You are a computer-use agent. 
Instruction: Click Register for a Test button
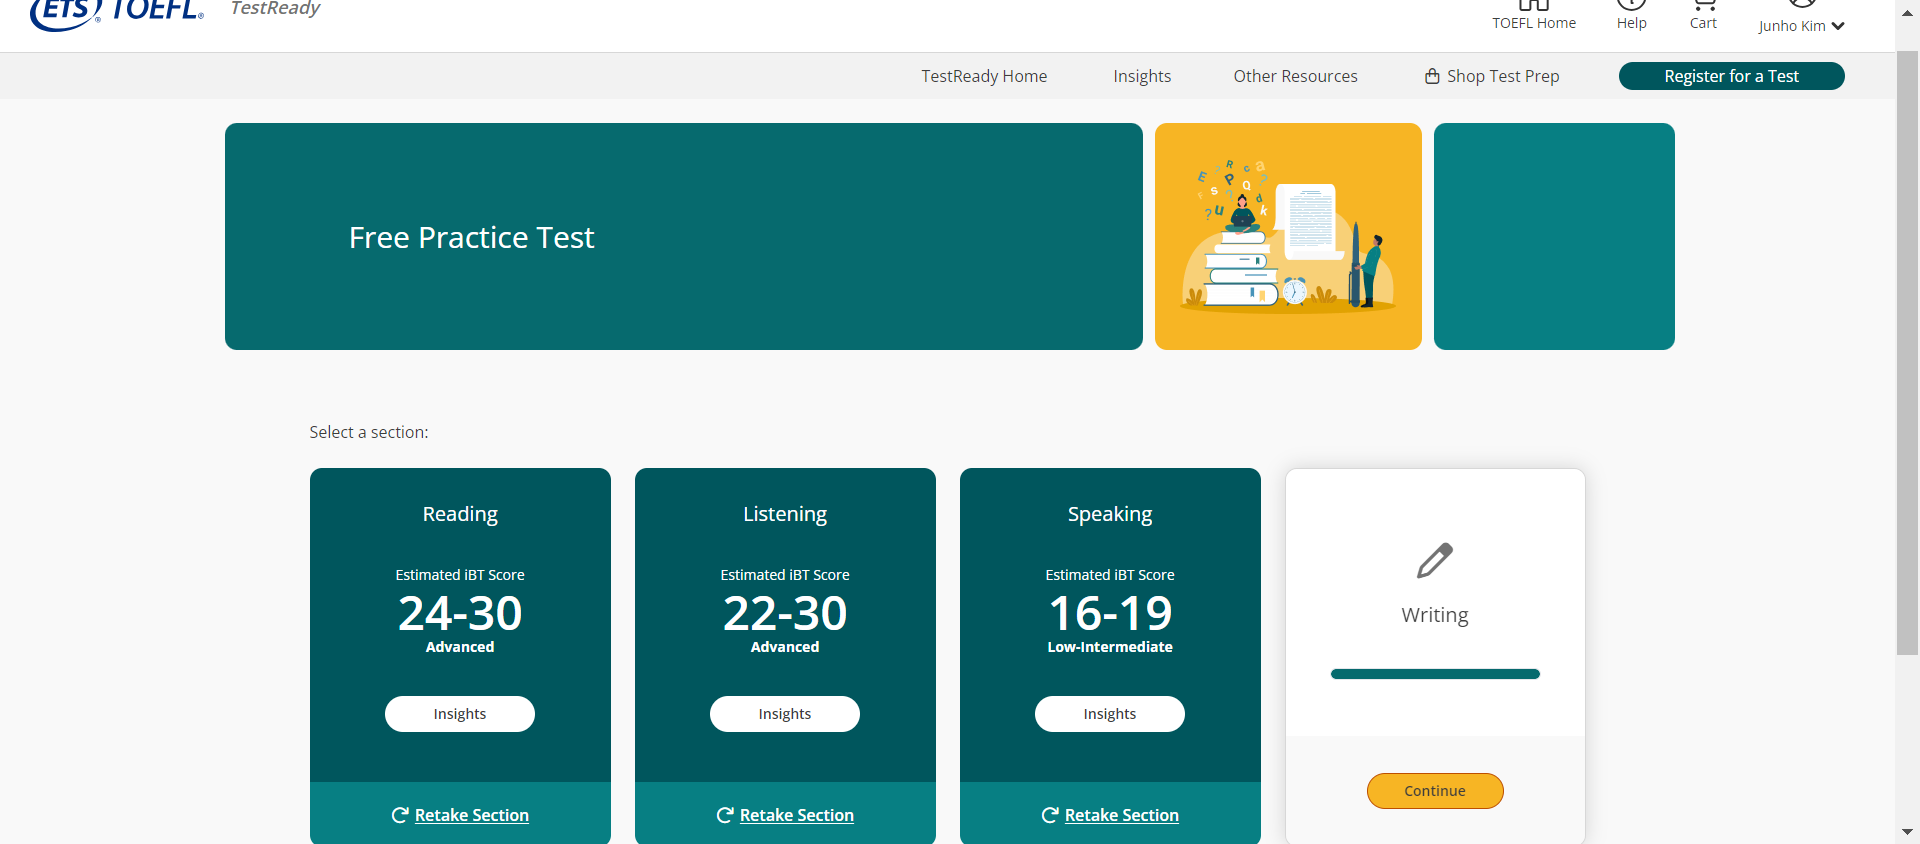(1731, 76)
